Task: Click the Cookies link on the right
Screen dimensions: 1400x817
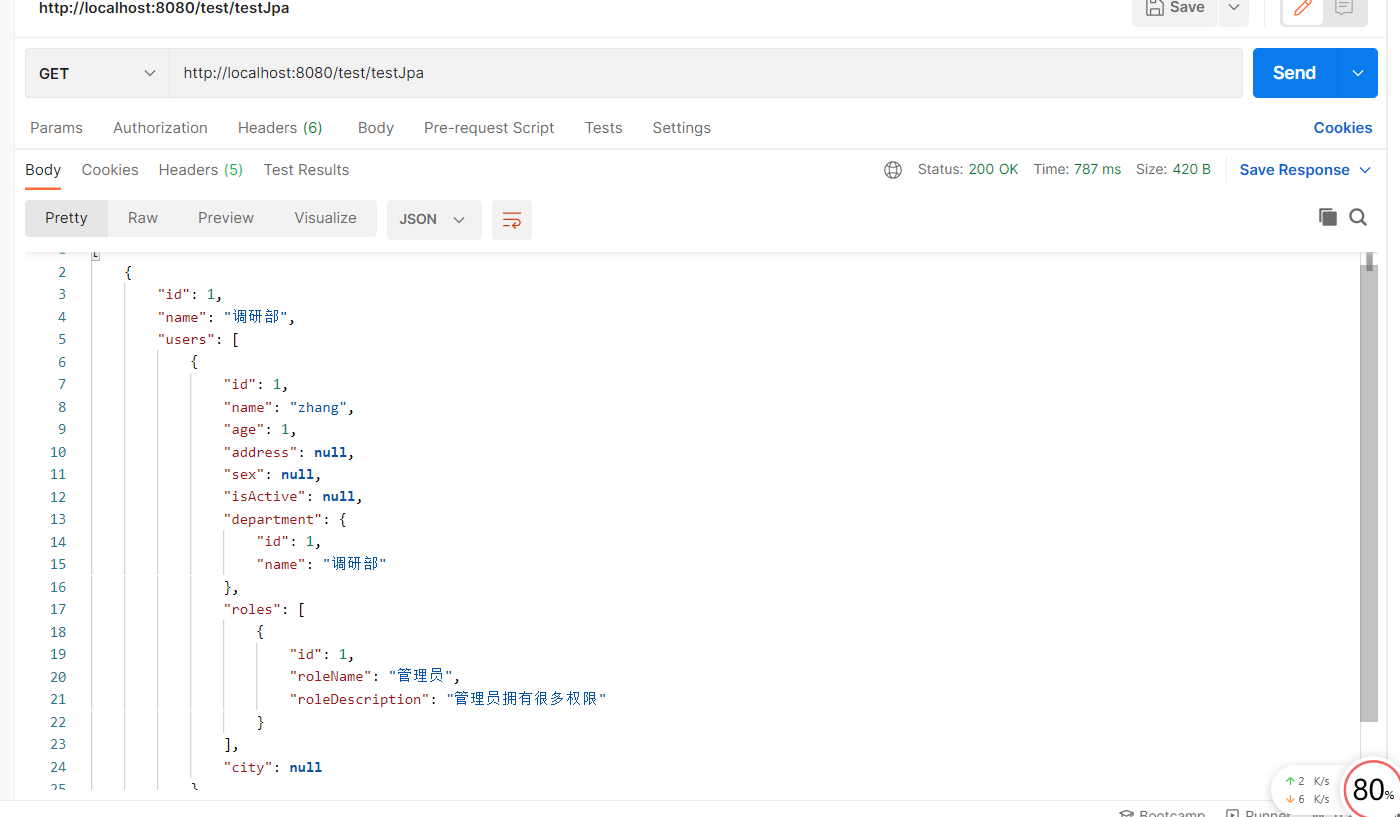Action: click(x=1343, y=128)
